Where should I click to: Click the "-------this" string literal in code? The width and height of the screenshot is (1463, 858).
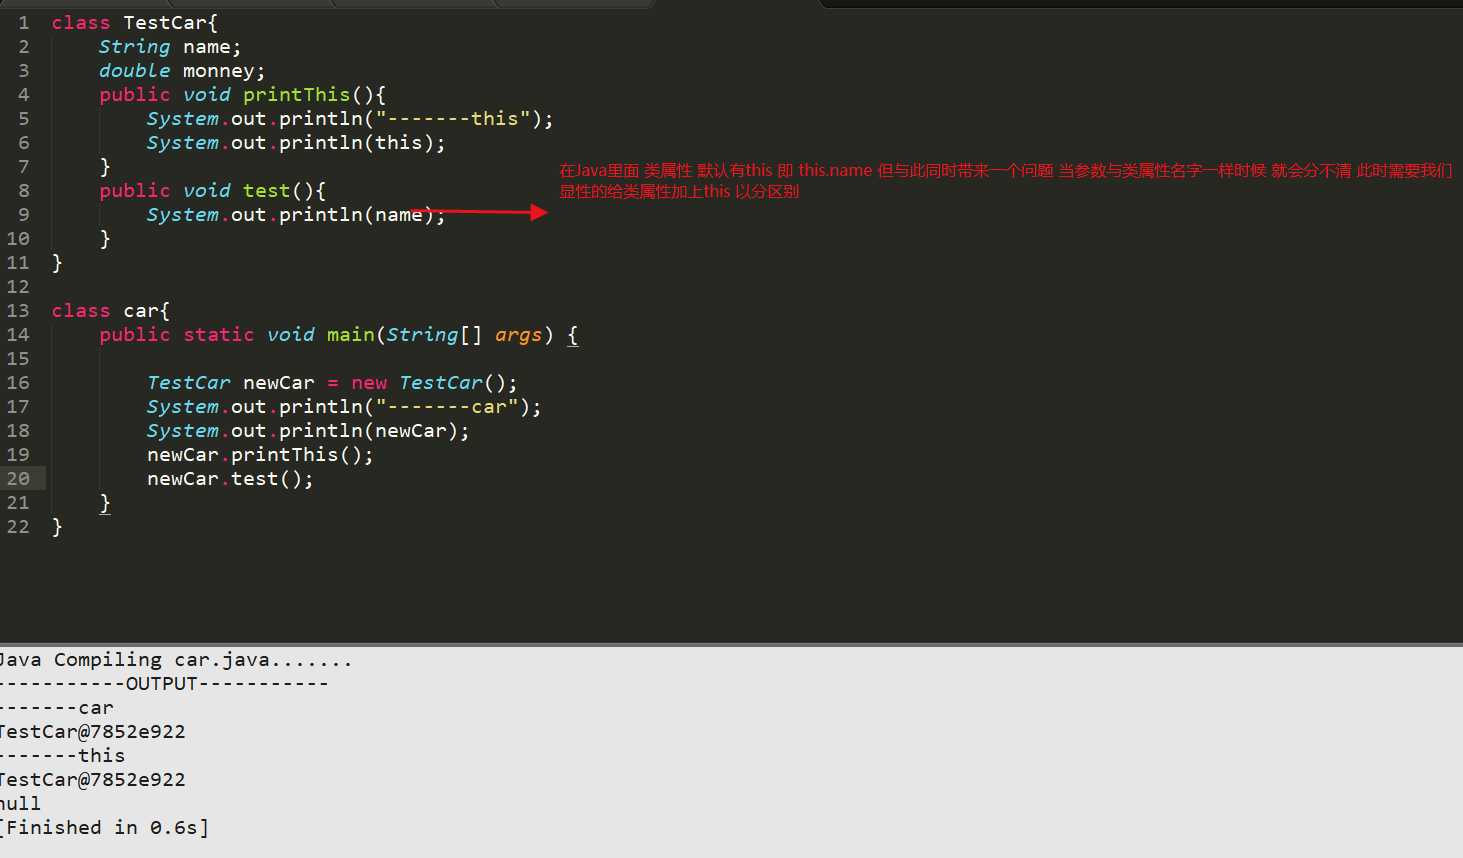[x=453, y=119]
